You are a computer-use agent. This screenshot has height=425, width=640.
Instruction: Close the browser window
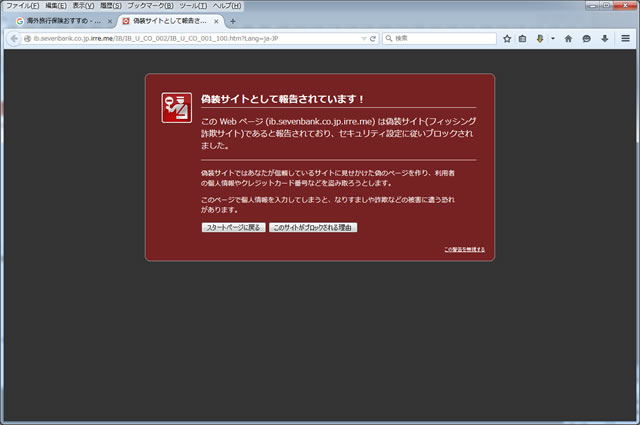pos(625,5)
